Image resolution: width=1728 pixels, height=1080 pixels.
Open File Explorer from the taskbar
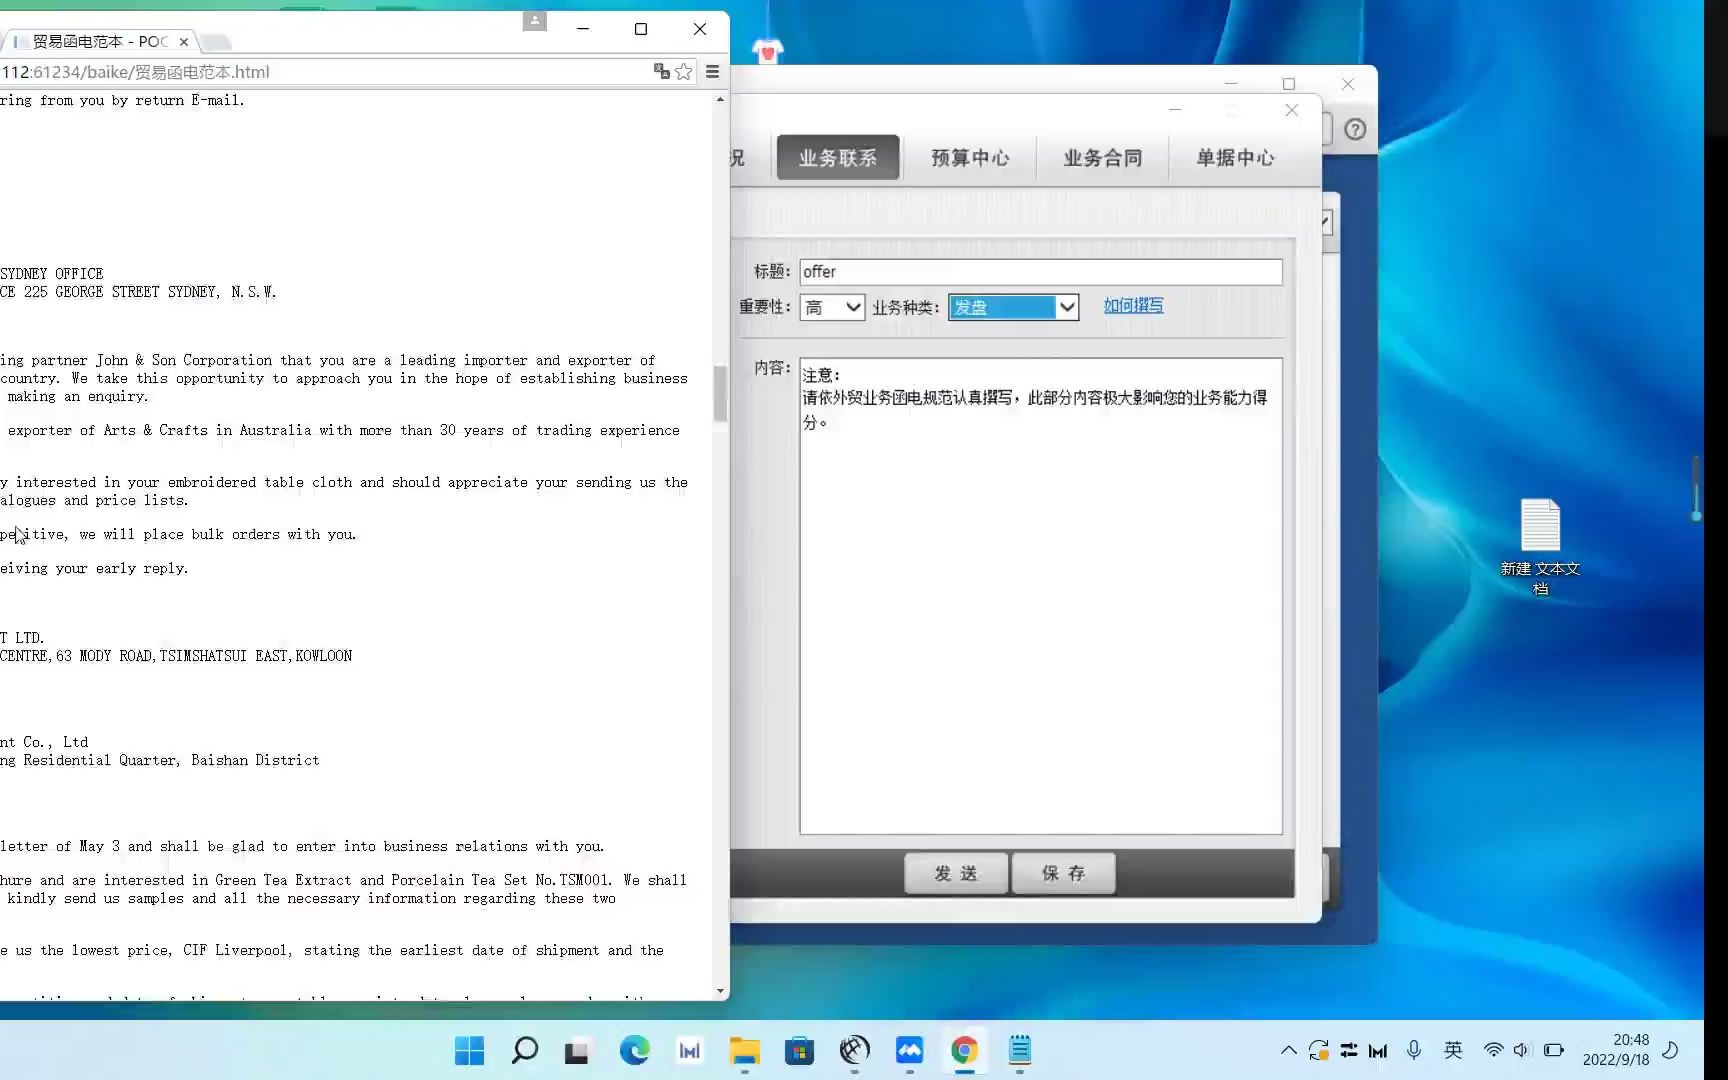coord(744,1050)
